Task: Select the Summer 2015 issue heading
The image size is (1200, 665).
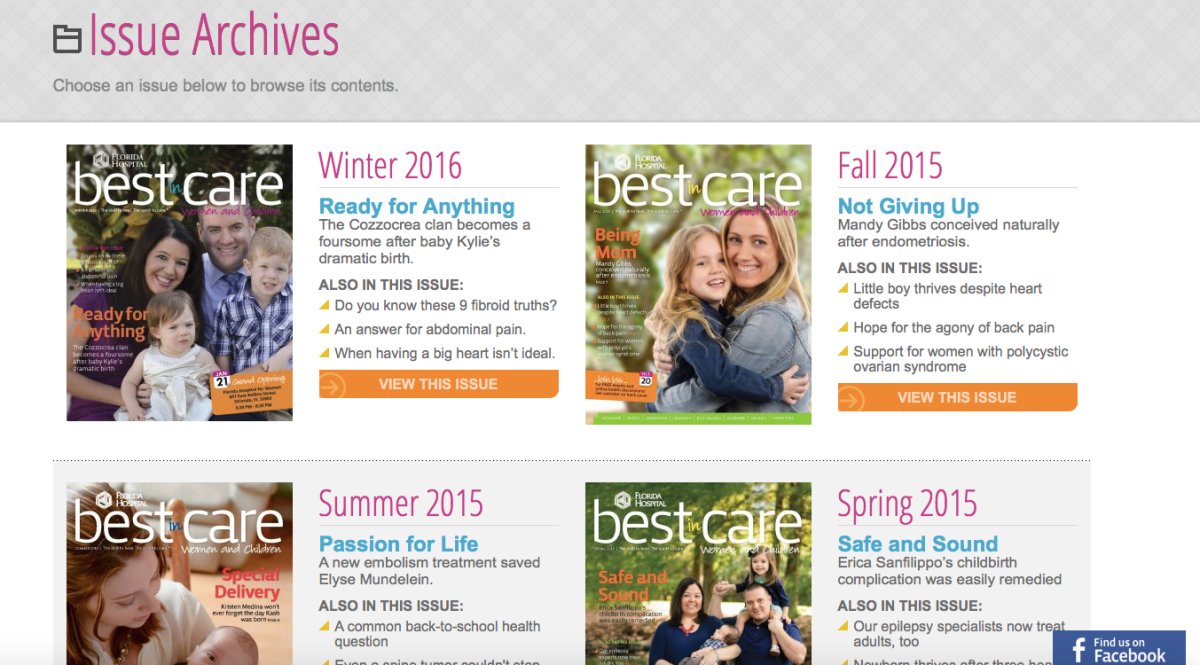Action: click(x=401, y=503)
